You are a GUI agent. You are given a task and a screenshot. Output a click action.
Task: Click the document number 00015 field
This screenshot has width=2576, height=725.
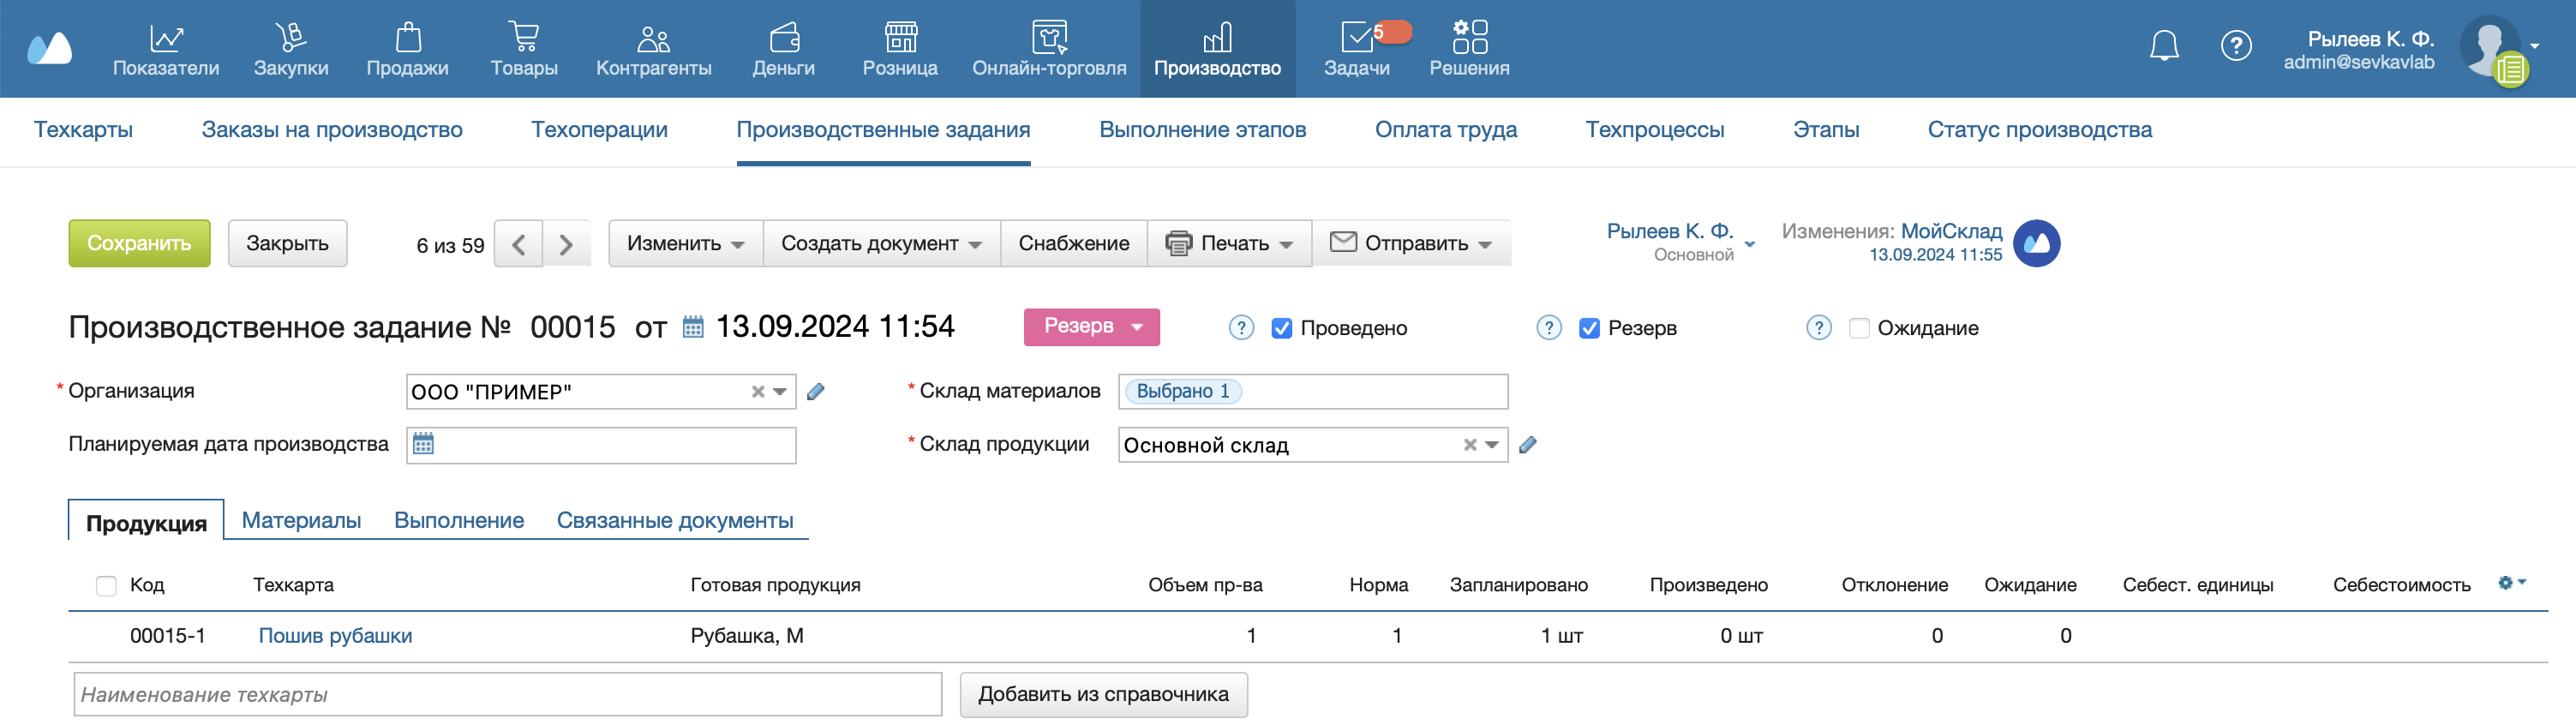click(x=573, y=327)
